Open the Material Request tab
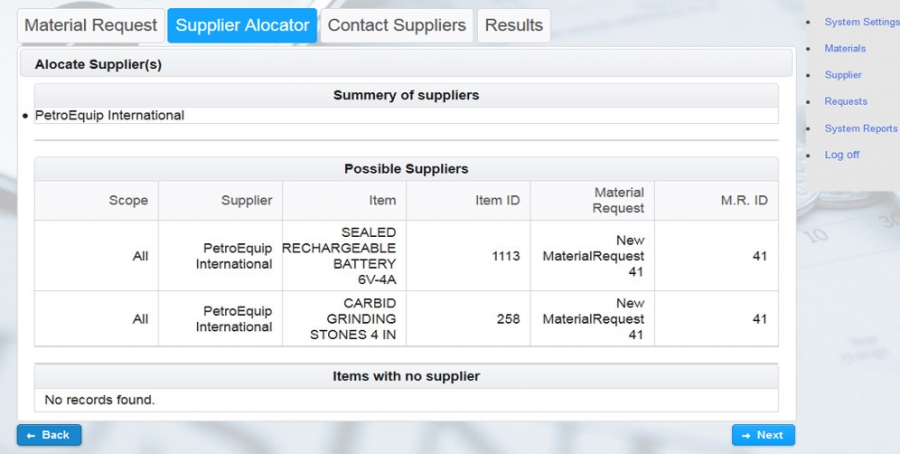900x454 pixels. point(91,26)
